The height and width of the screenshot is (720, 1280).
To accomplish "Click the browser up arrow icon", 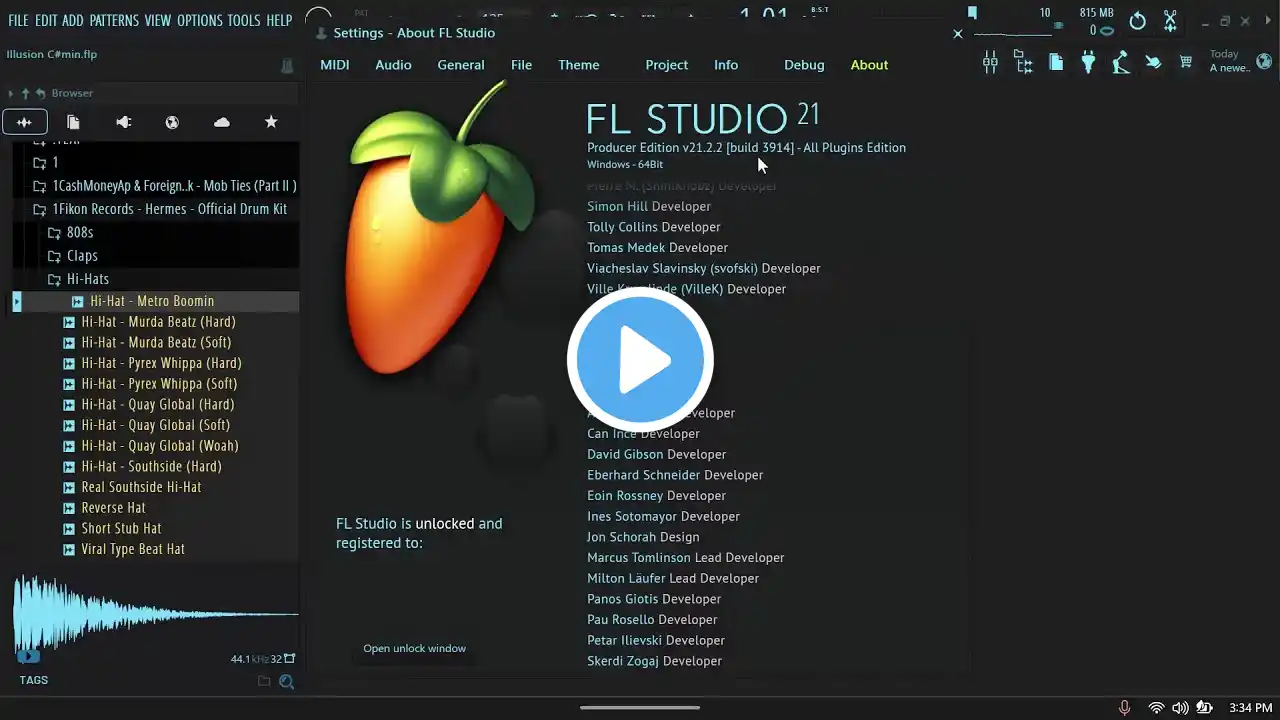I will (25, 93).
